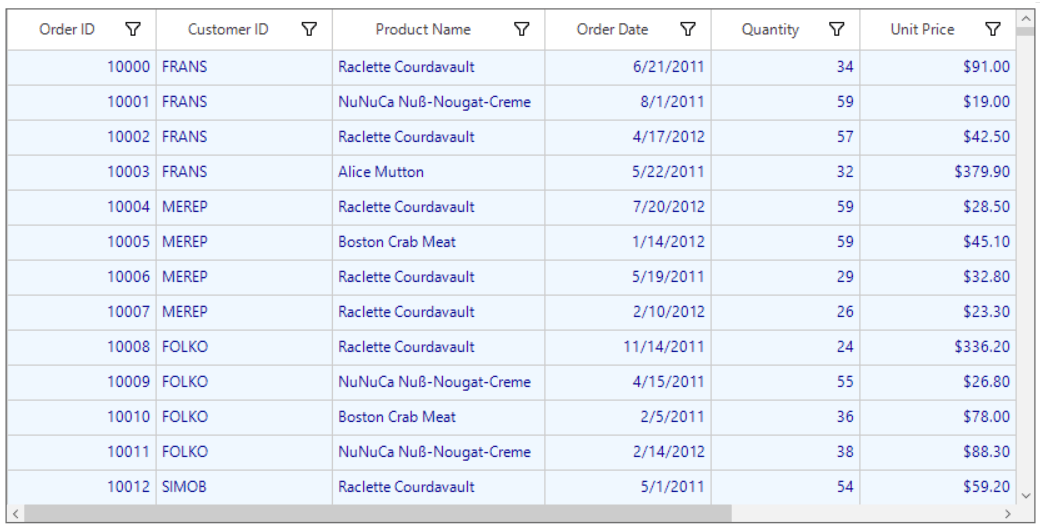This screenshot has height=530, width=1040.
Task: Select order date 2/5/2011
Action: pos(628,417)
